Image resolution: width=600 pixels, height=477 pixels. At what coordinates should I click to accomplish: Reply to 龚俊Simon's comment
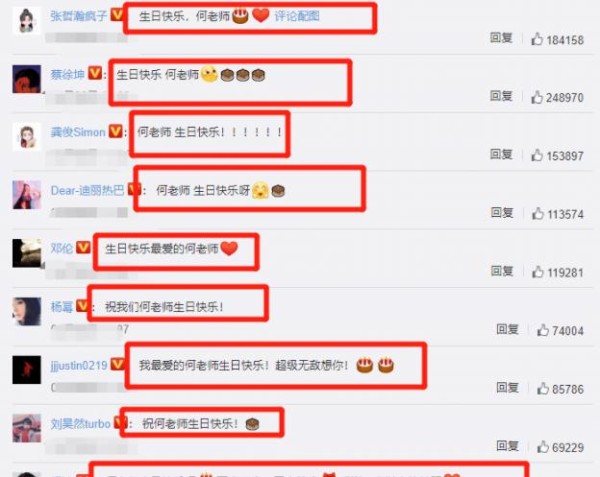[501, 154]
